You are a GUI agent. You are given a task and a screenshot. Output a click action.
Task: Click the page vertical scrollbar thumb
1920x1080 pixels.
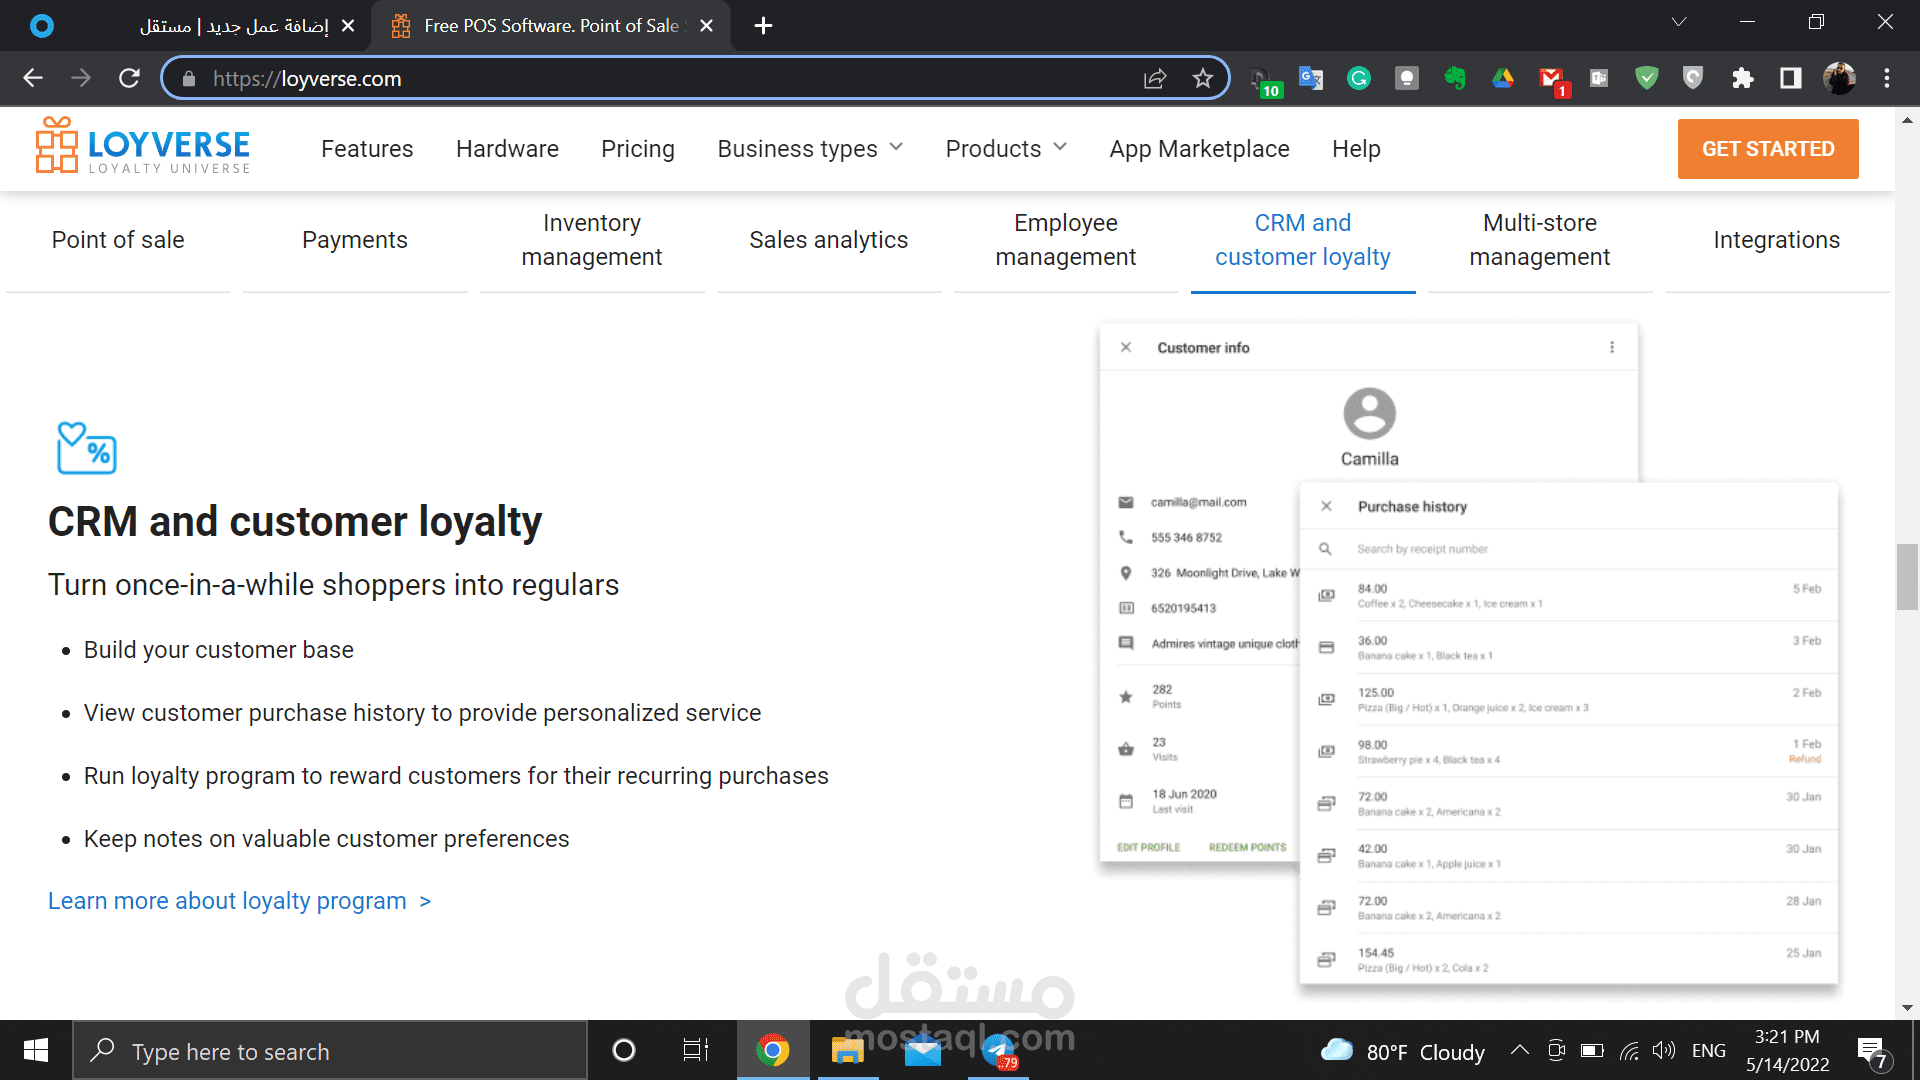(x=1907, y=577)
